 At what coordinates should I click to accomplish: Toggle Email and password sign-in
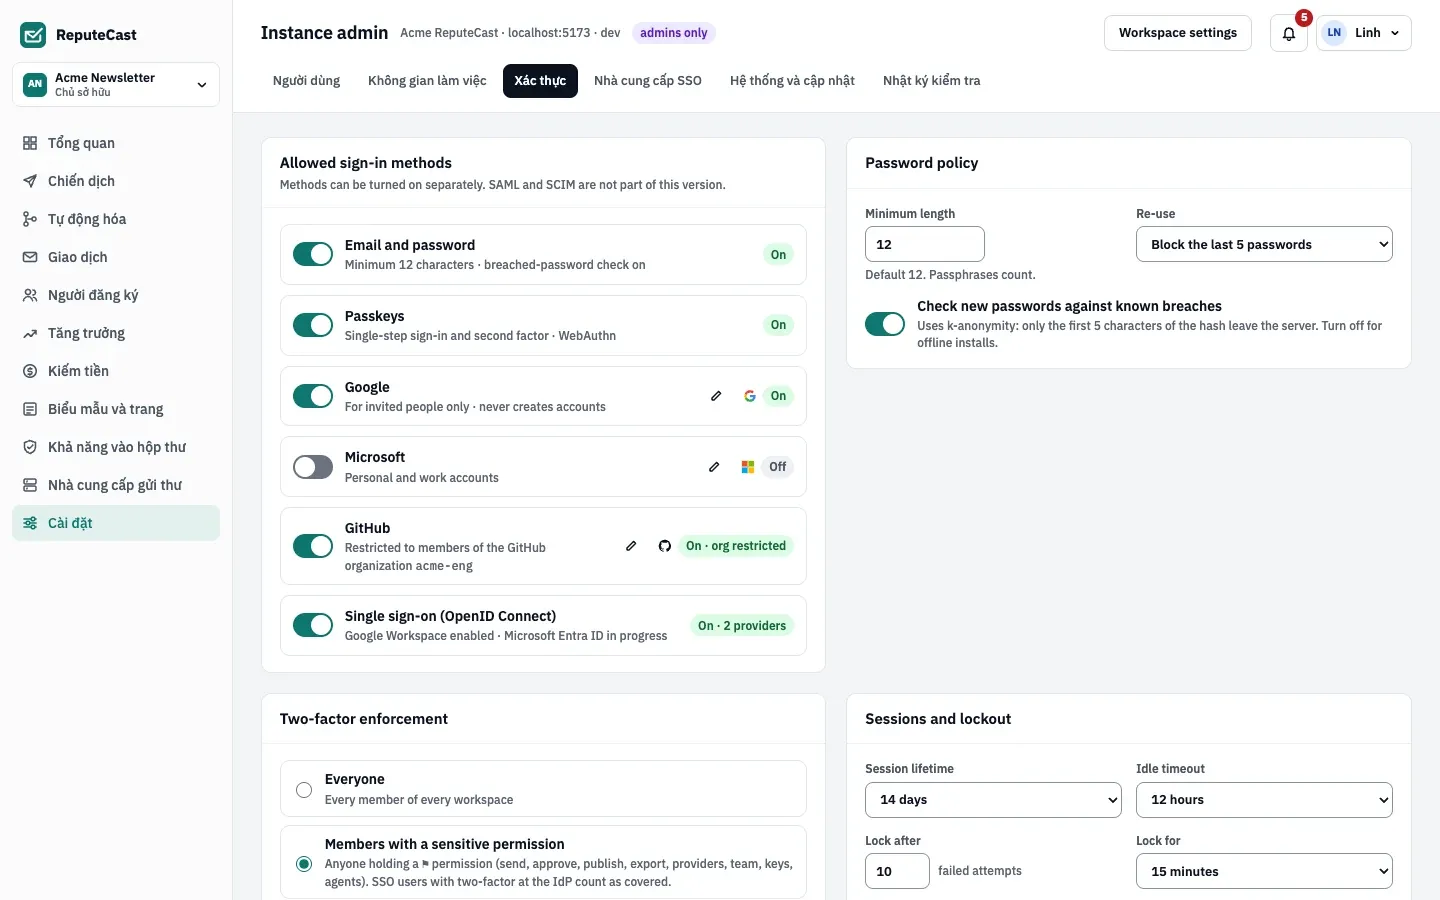pos(313,254)
